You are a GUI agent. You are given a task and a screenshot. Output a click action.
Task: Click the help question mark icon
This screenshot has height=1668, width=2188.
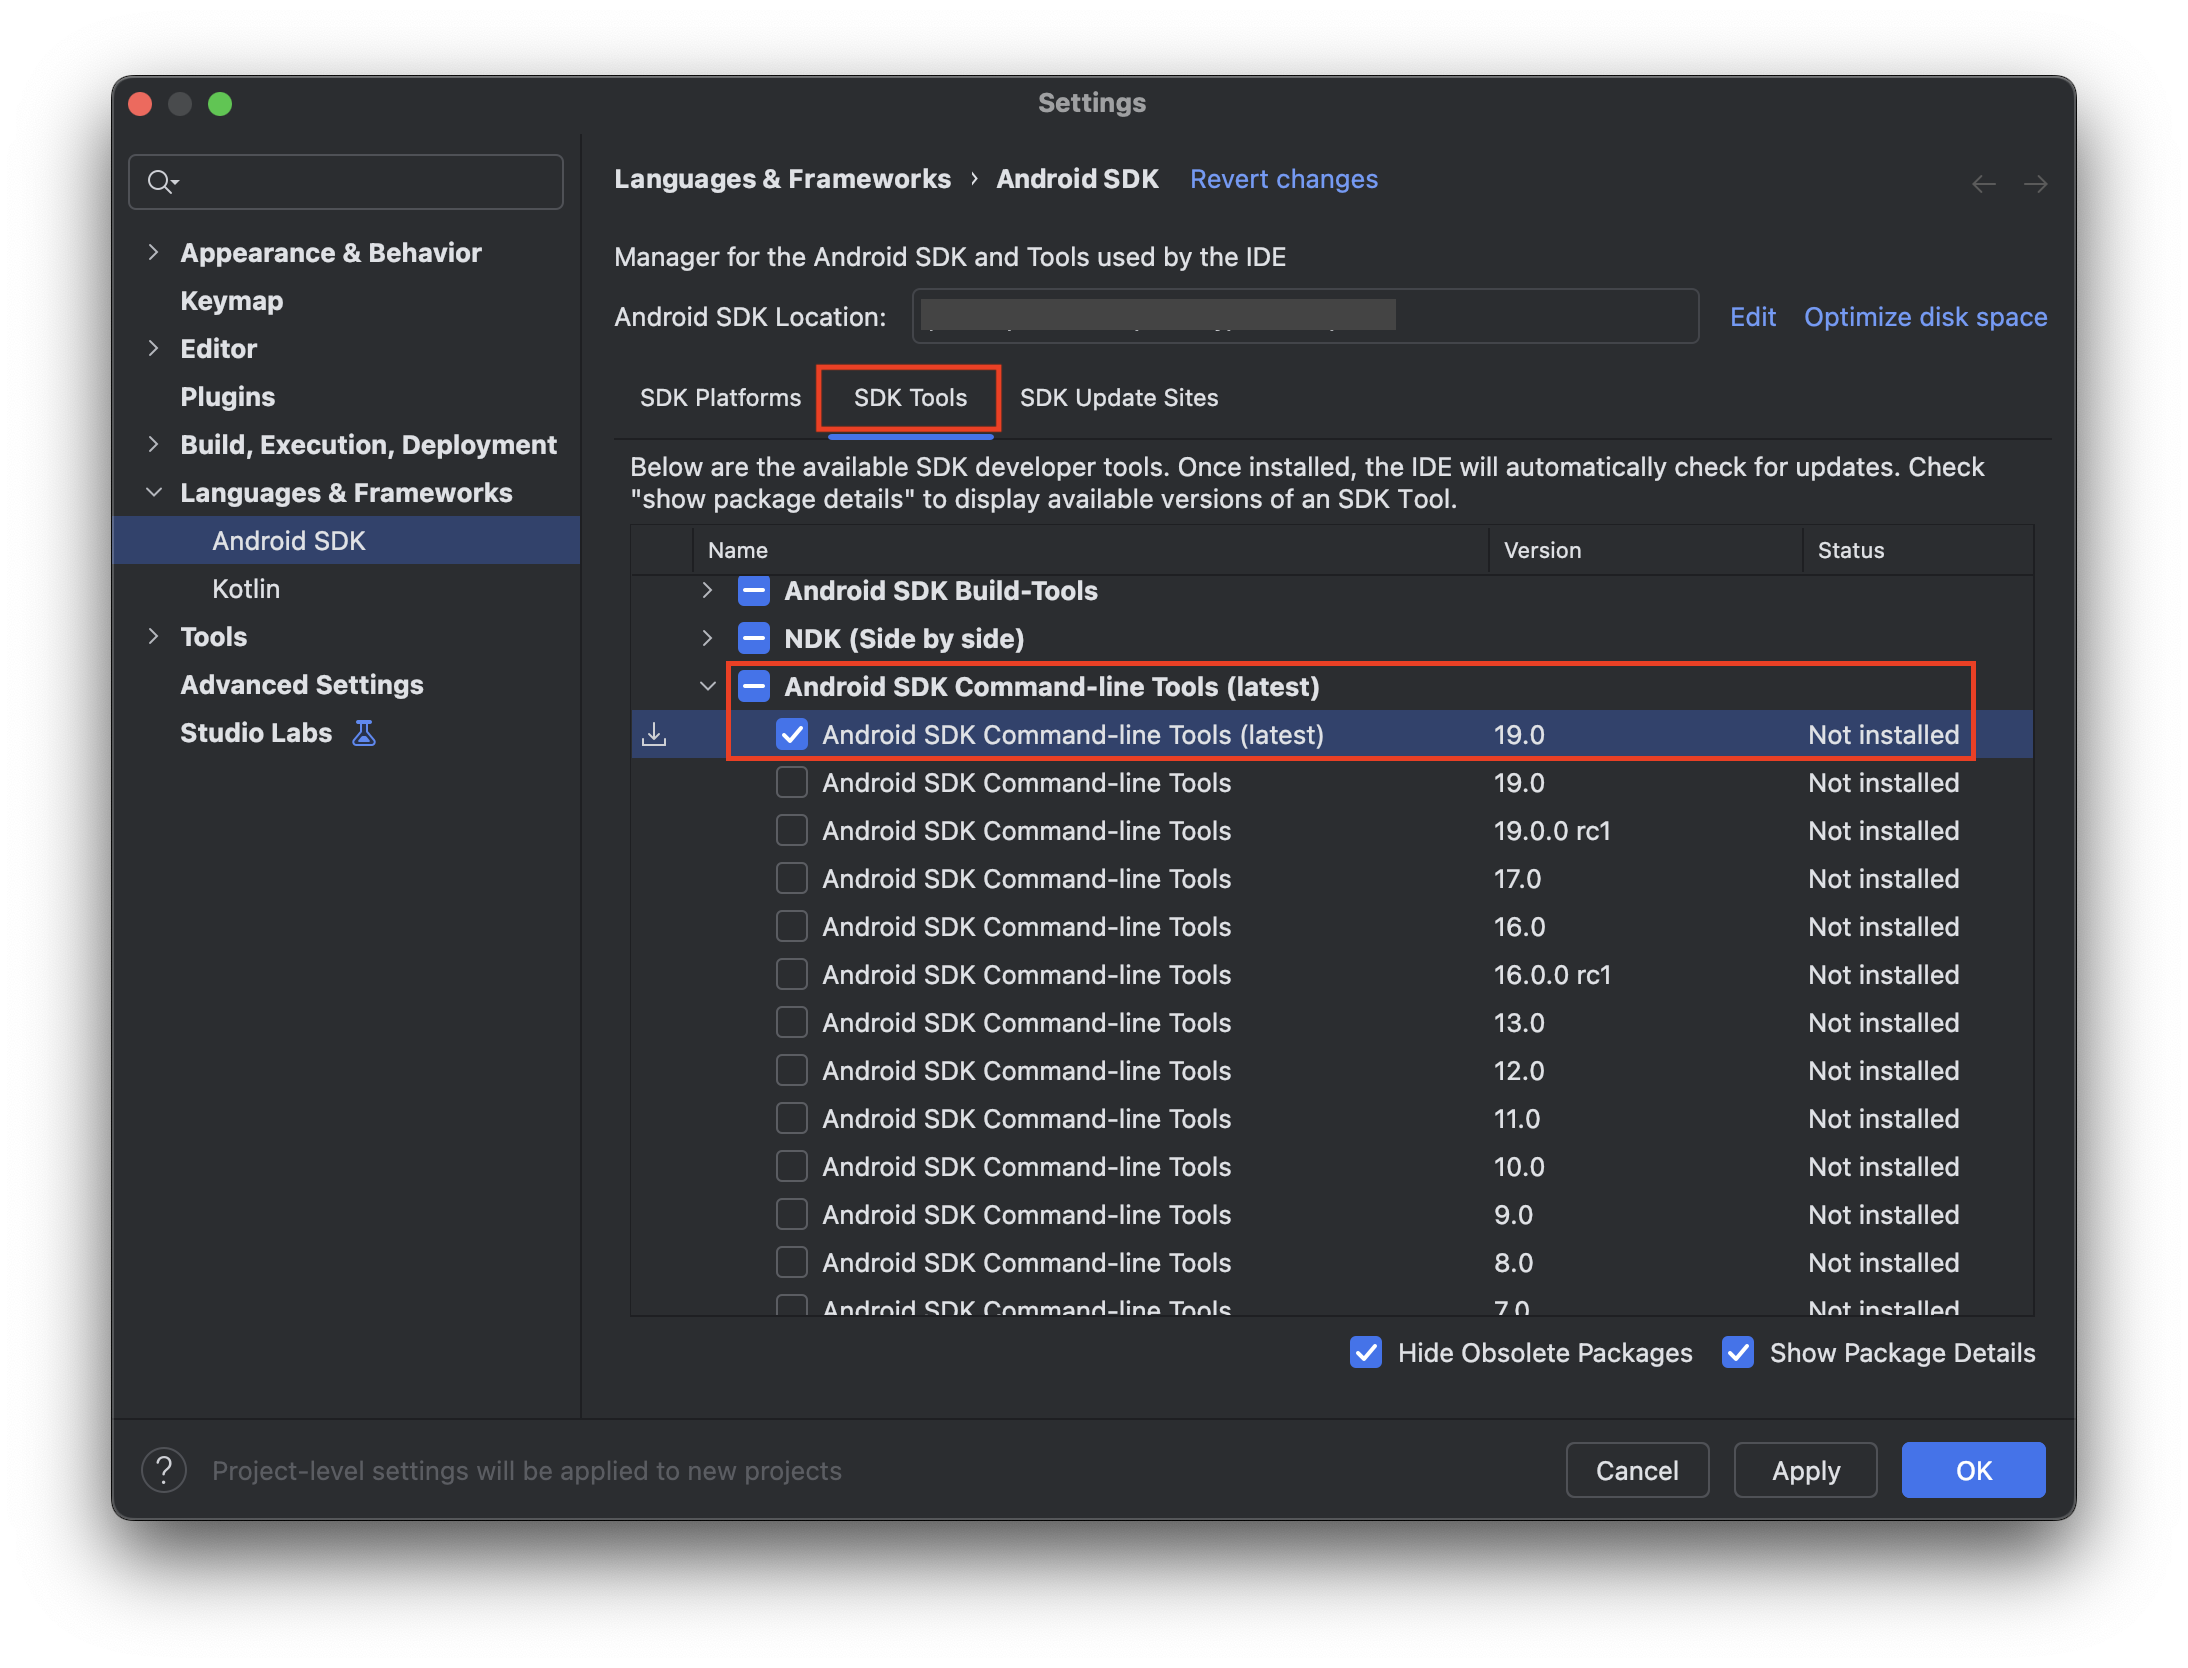pos(164,1470)
